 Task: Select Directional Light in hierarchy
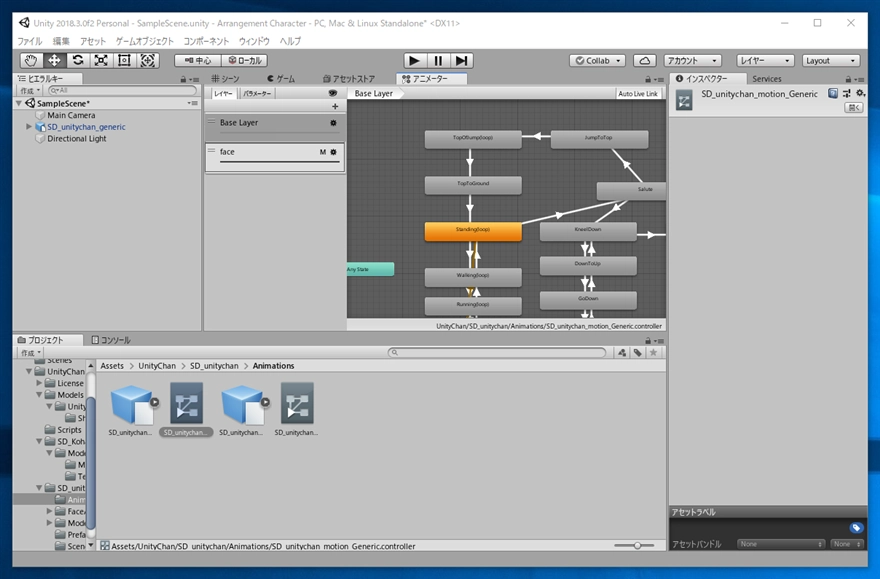(x=76, y=139)
